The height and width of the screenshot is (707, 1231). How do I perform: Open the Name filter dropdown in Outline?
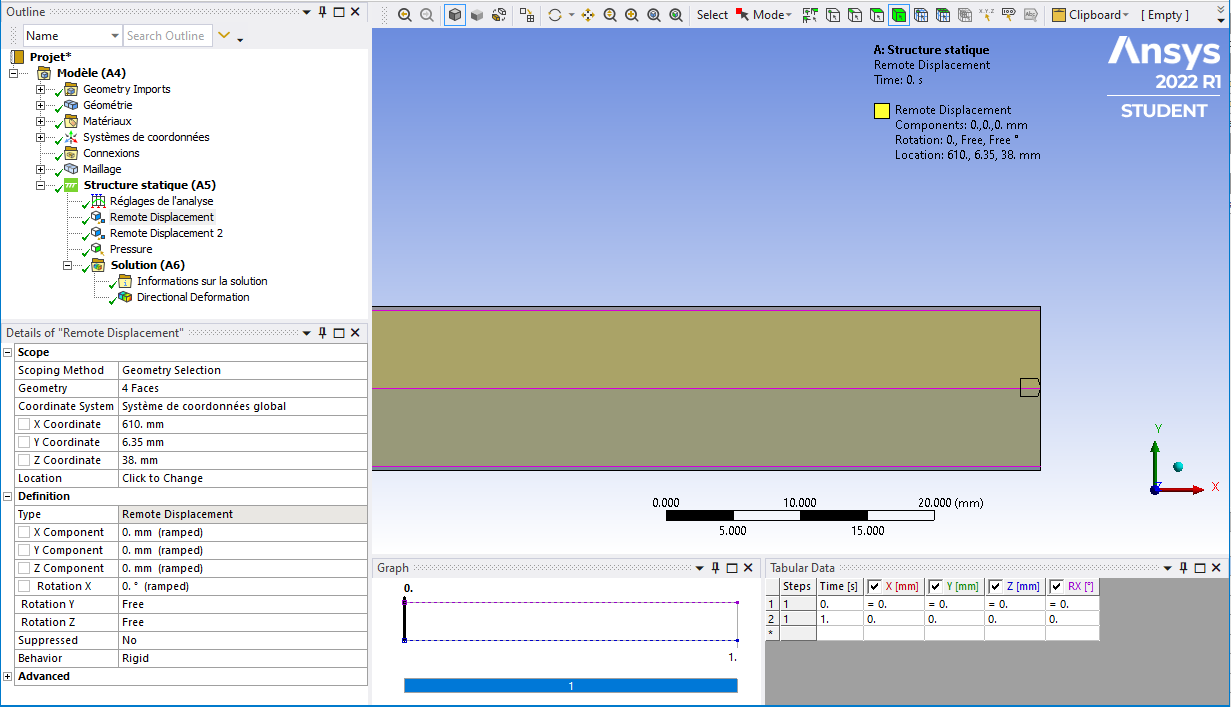pyautogui.click(x=114, y=36)
